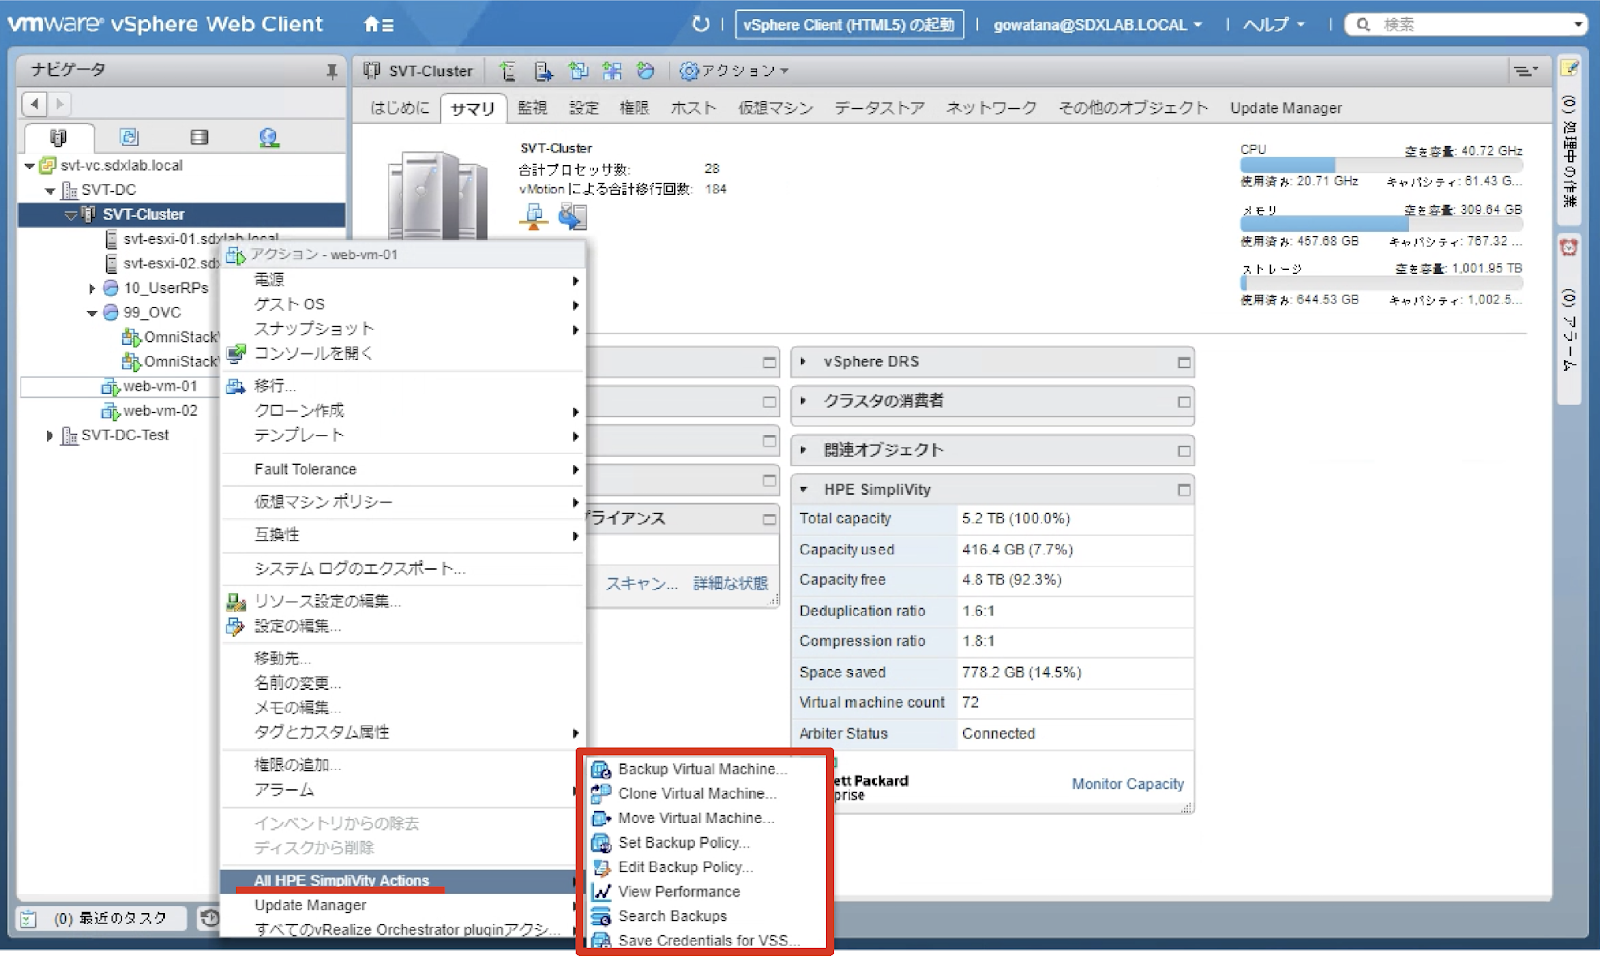Minimize the HPE SimpliVity panel

pos(1184,490)
